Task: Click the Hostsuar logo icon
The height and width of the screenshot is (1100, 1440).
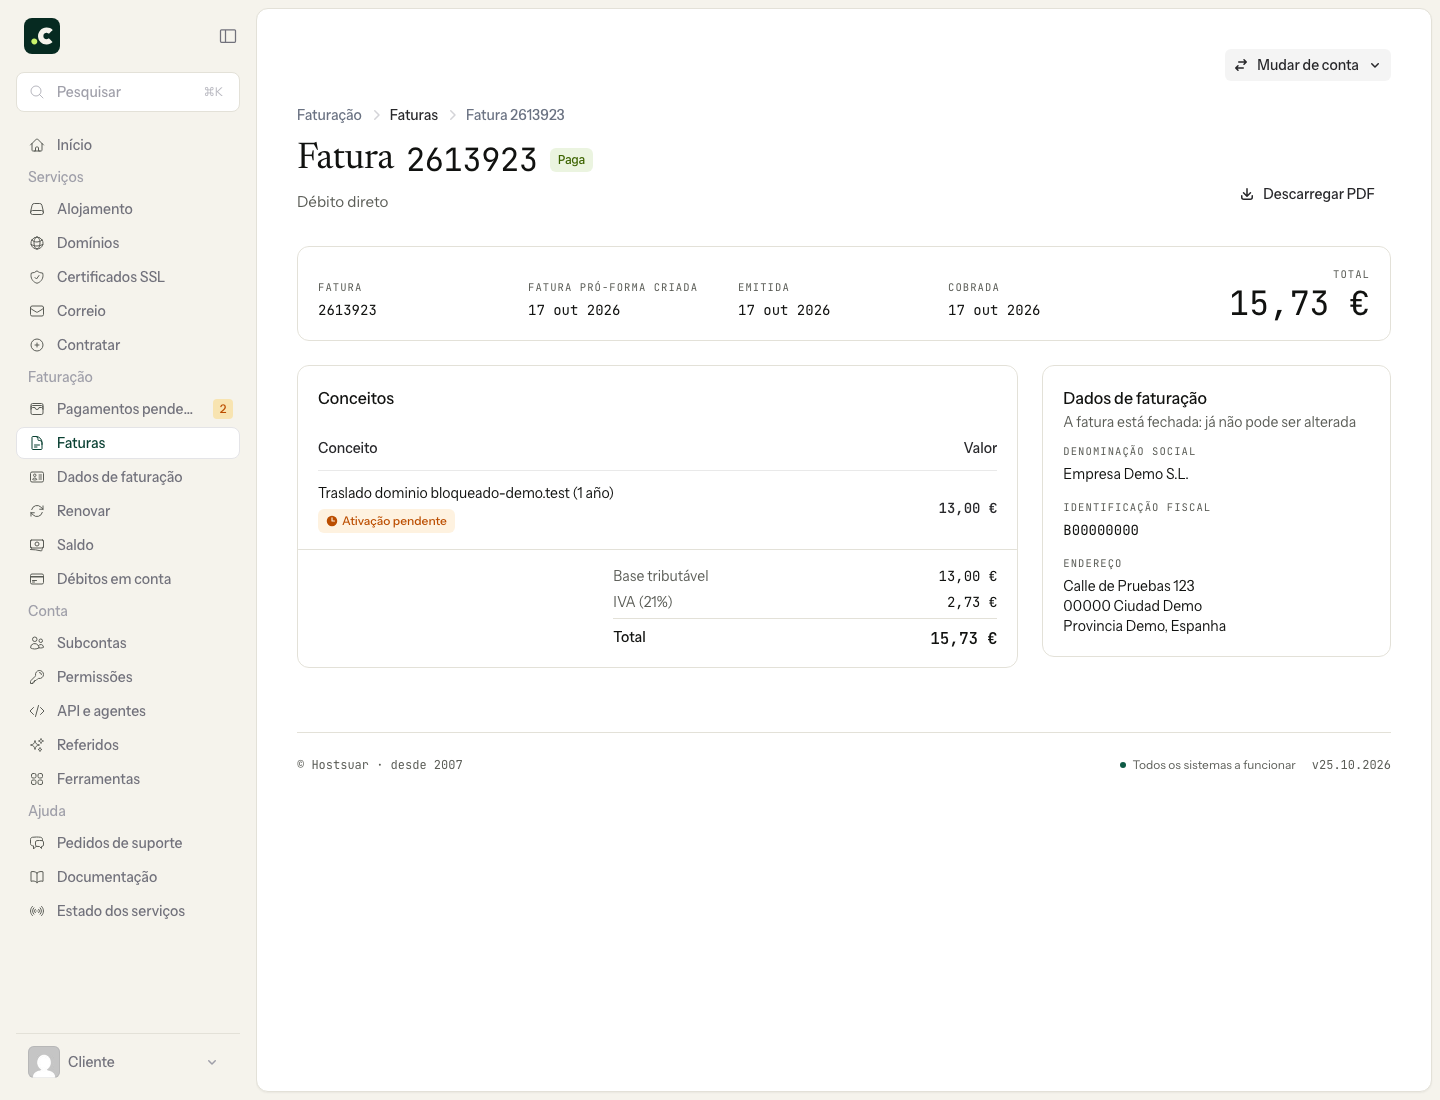Action: point(42,36)
